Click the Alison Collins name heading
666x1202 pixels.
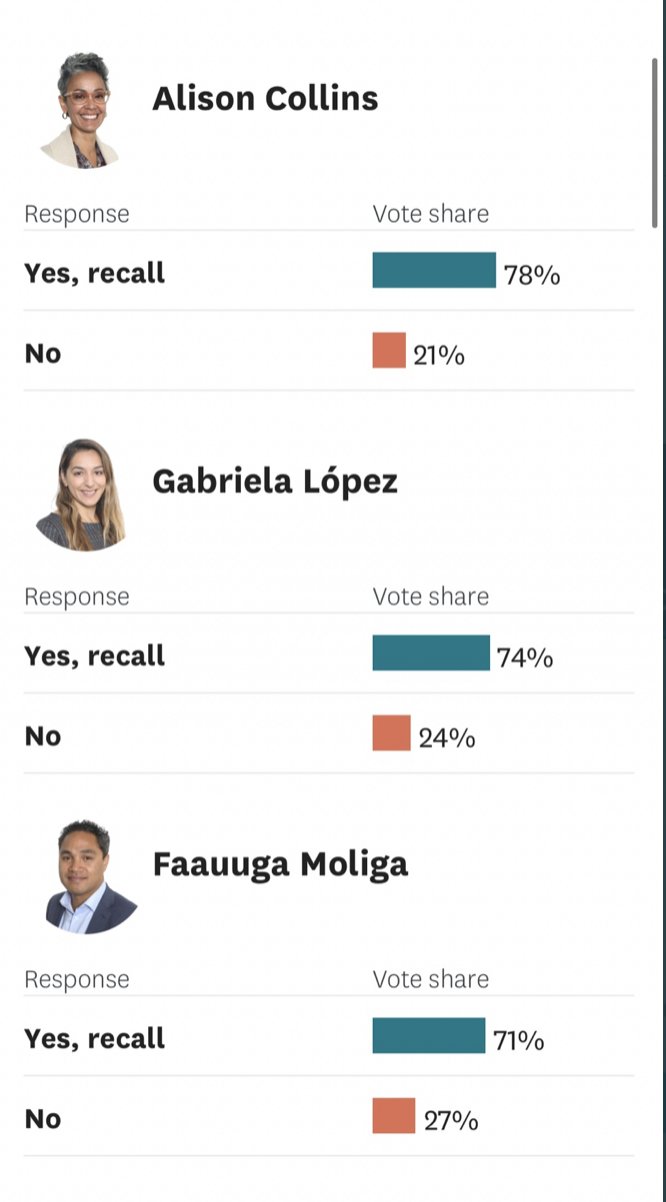[x=265, y=99]
